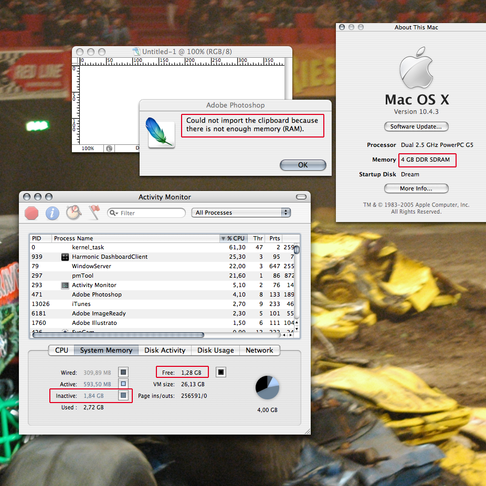Click the Startup Disk Dream value
Viewport: 486px width, 486px height.
point(410,174)
